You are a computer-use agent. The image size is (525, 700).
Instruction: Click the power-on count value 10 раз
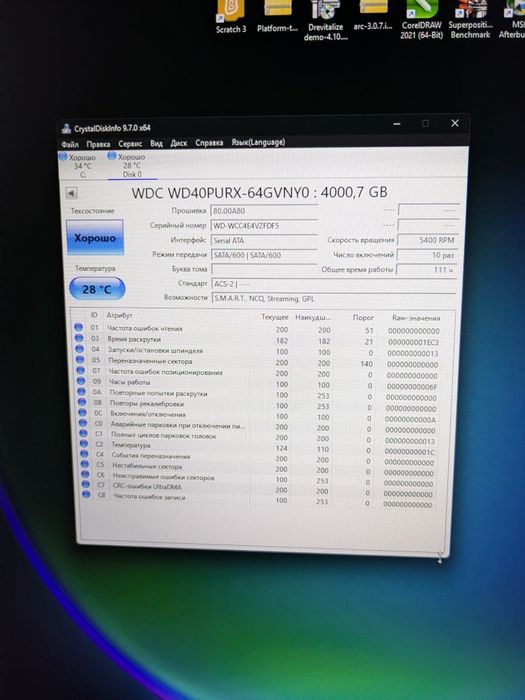click(427, 255)
